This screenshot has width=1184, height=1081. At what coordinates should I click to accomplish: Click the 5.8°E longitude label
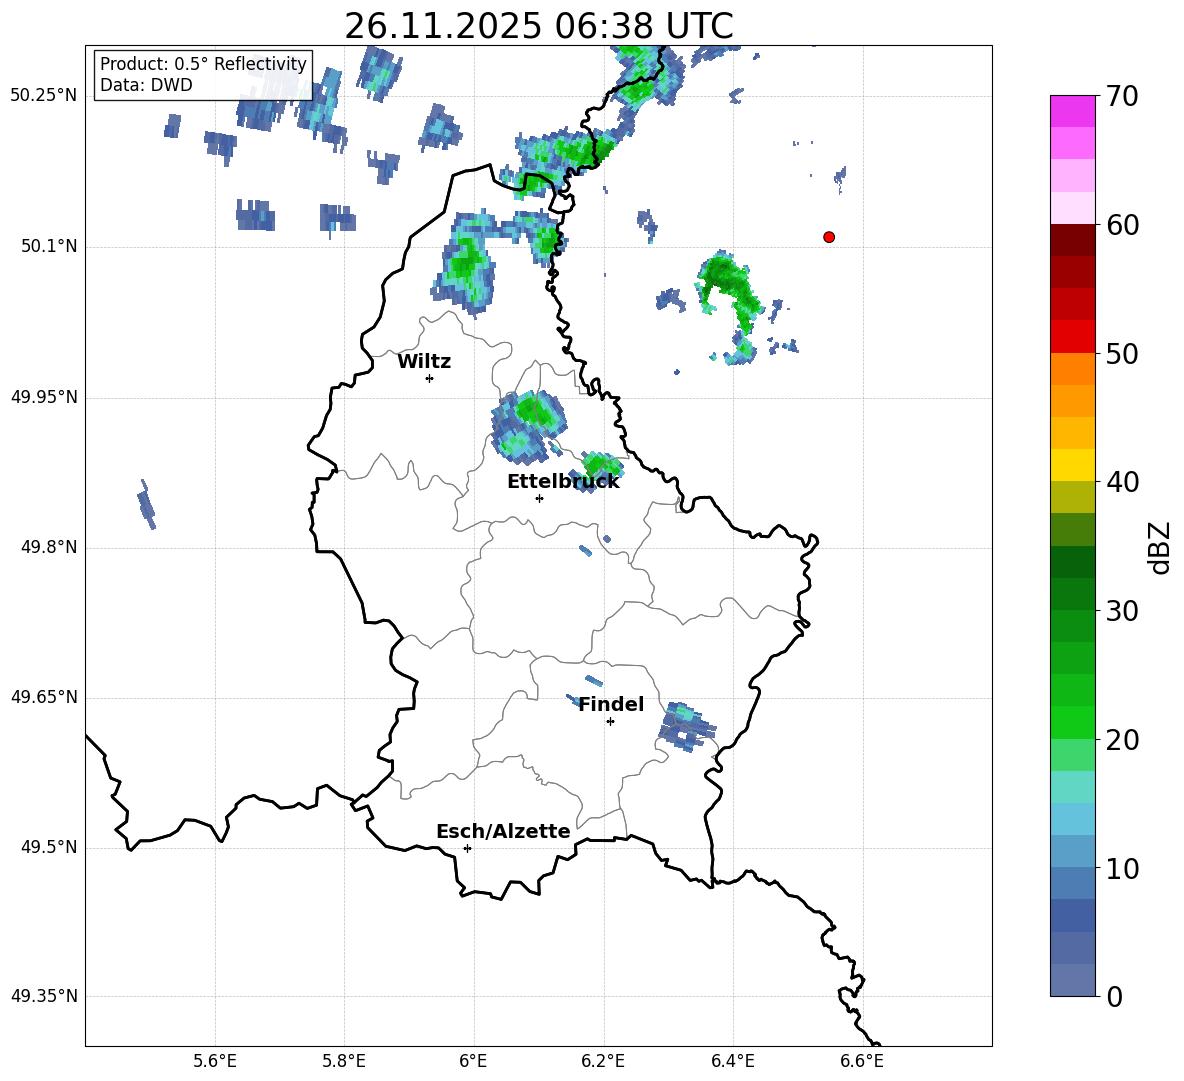[x=344, y=1061]
